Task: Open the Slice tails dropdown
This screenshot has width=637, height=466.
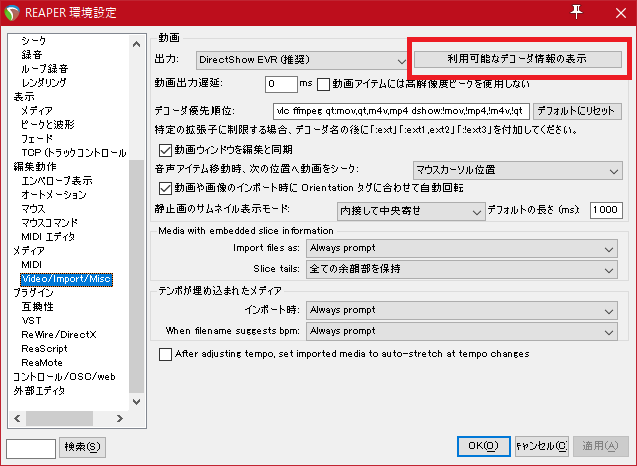Action: tap(462, 269)
